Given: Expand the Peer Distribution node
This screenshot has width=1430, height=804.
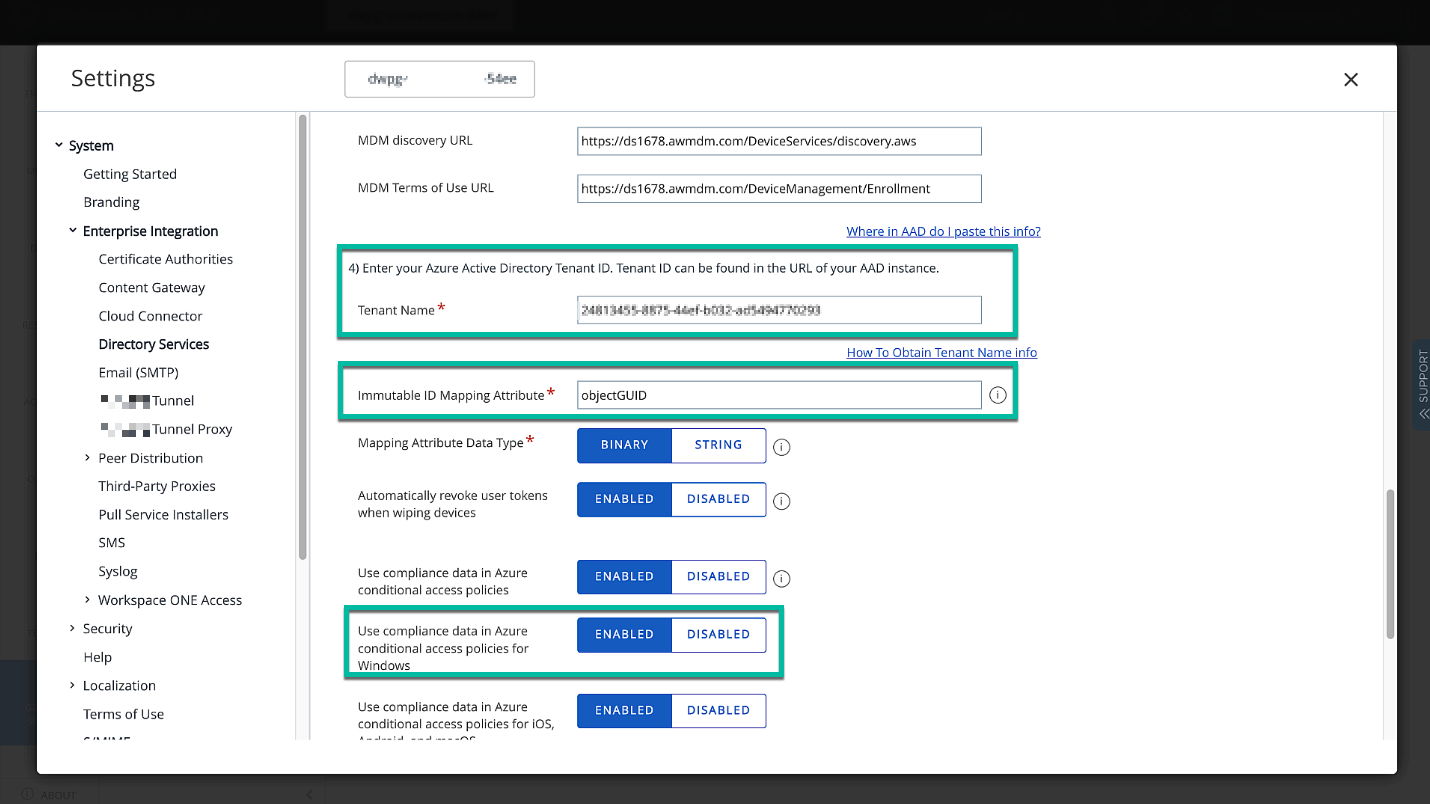Looking at the screenshot, I should click(88, 458).
